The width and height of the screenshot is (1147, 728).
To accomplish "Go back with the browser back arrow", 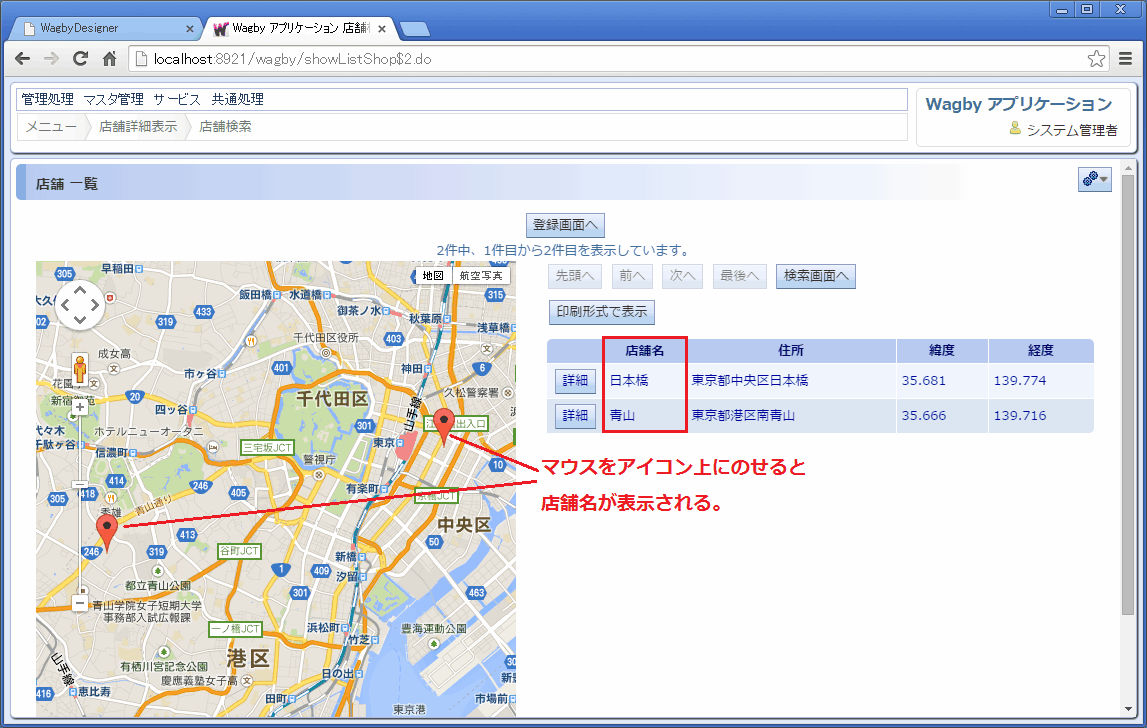I will coord(23,59).
